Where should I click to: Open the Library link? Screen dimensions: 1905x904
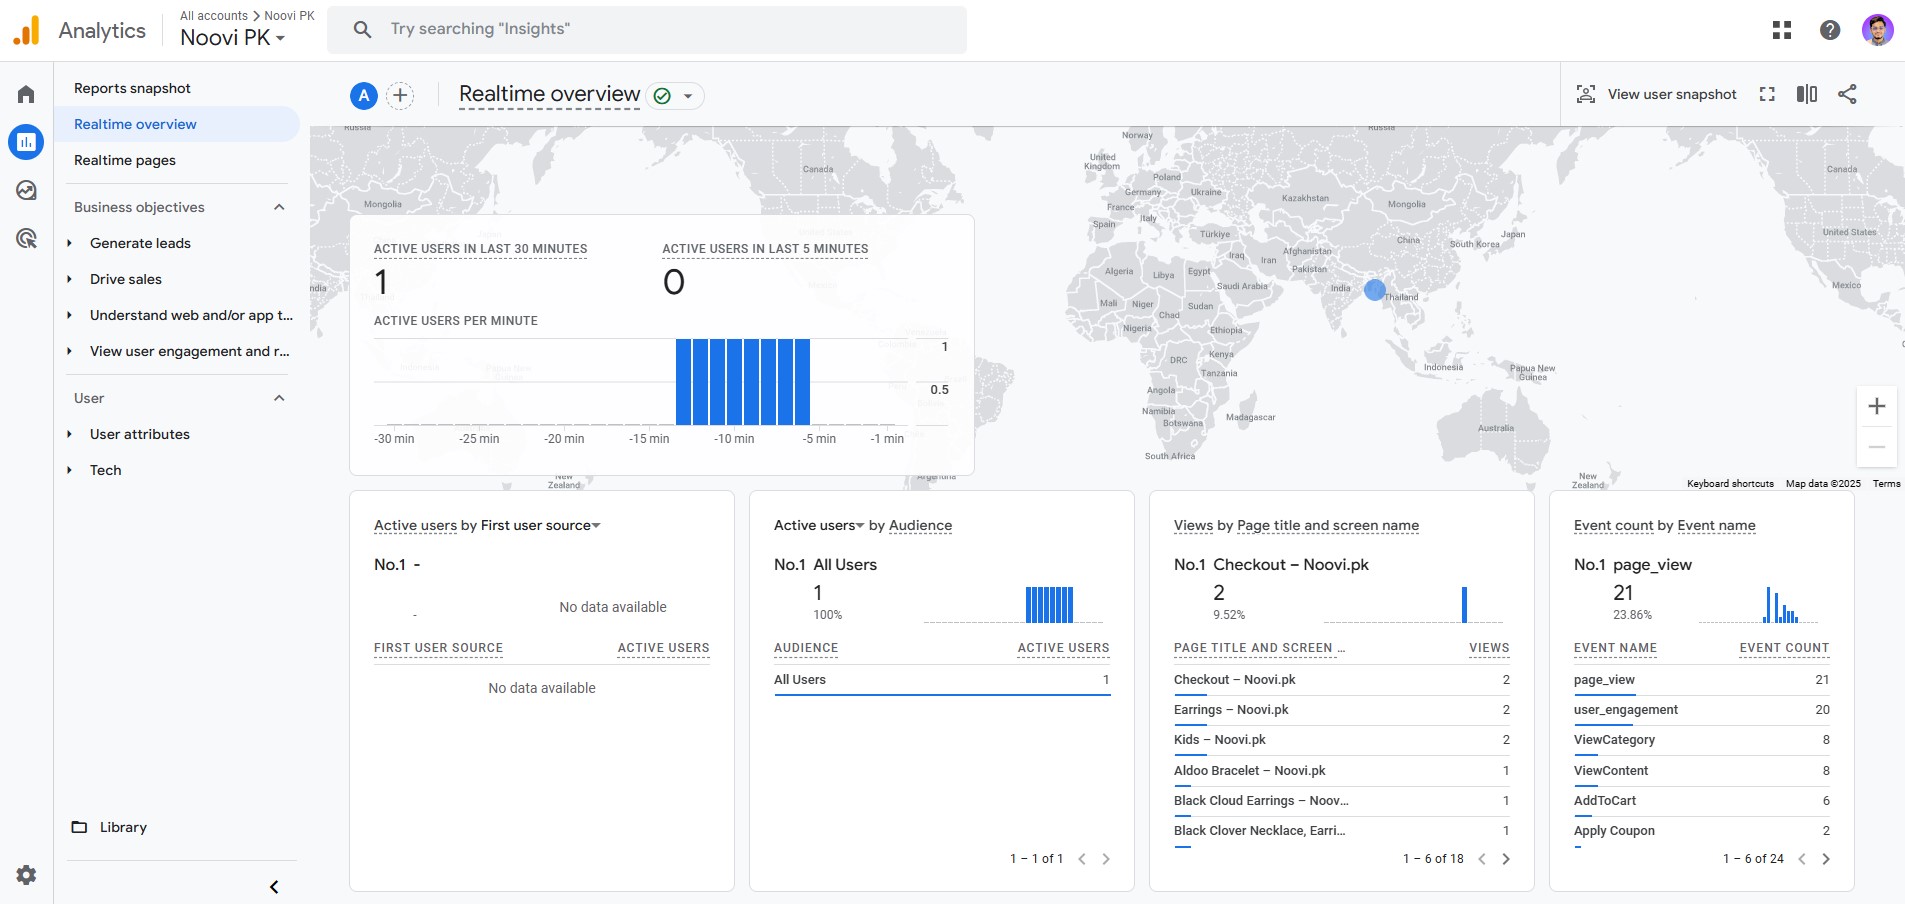(122, 827)
